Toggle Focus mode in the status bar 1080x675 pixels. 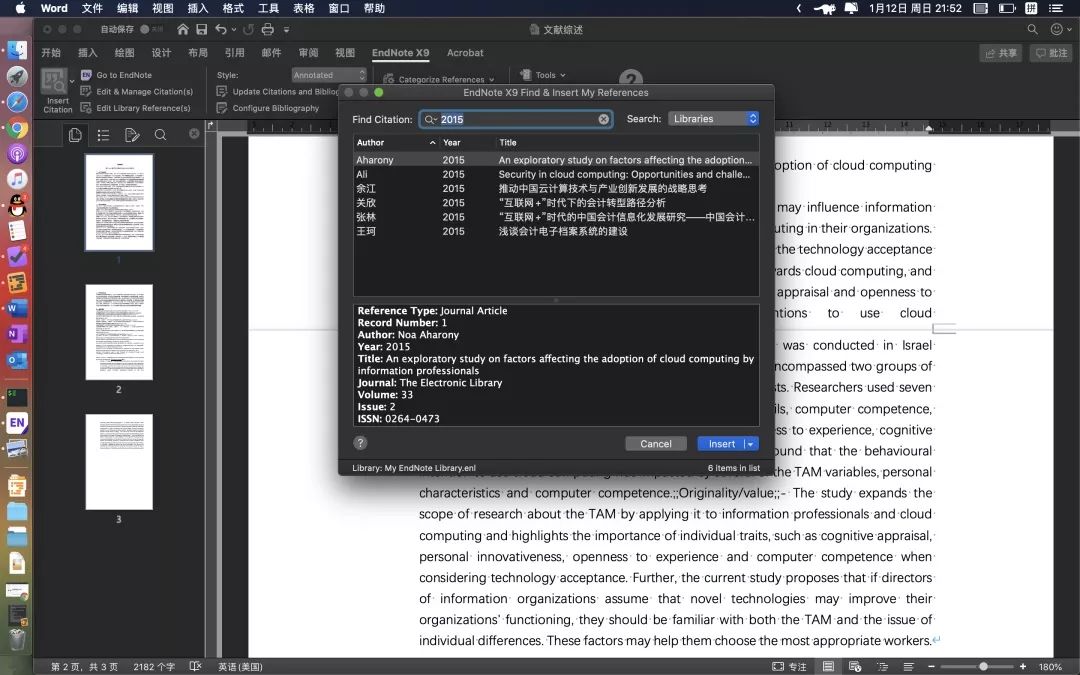click(789, 667)
